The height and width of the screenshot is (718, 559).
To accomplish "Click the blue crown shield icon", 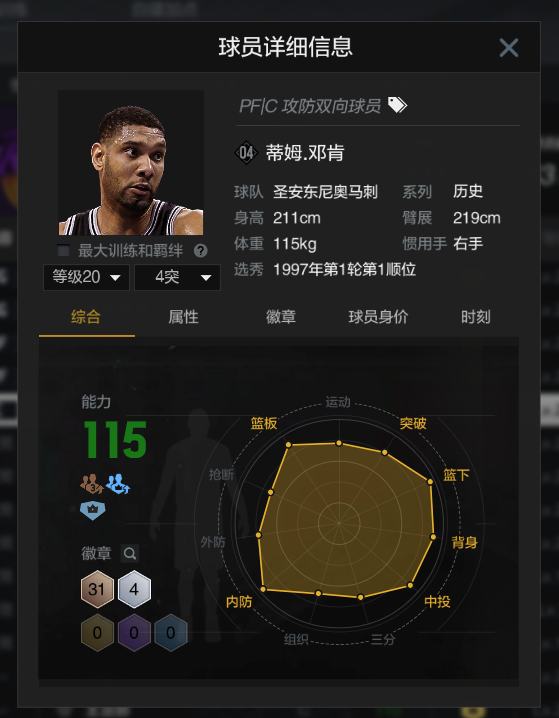I will (93, 511).
